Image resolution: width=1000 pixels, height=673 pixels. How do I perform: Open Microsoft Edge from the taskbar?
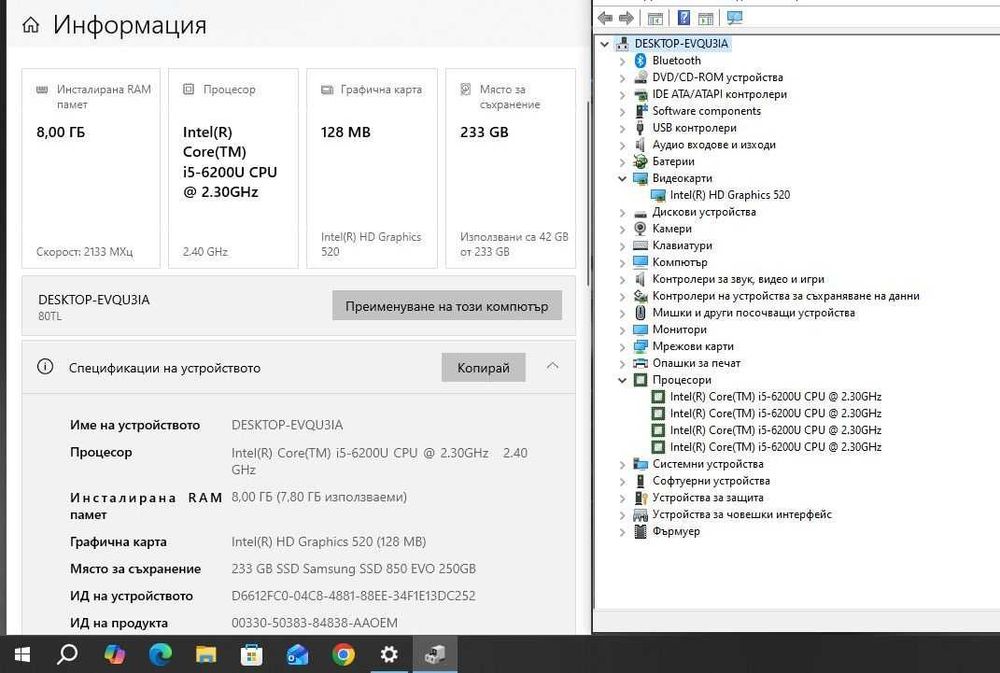pos(160,655)
